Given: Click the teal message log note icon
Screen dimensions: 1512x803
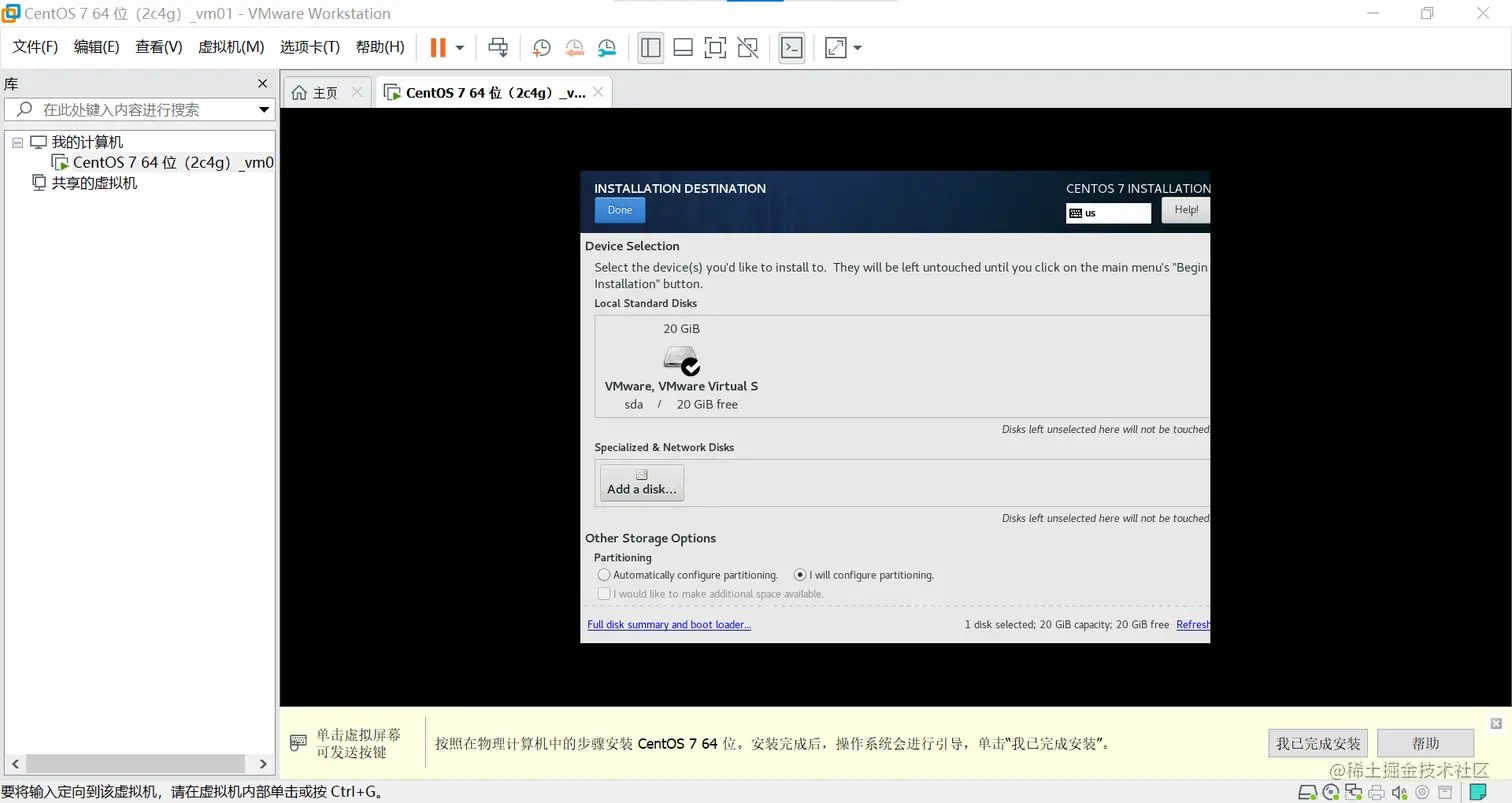Looking at the screenshot, I should click(1477, 793).
